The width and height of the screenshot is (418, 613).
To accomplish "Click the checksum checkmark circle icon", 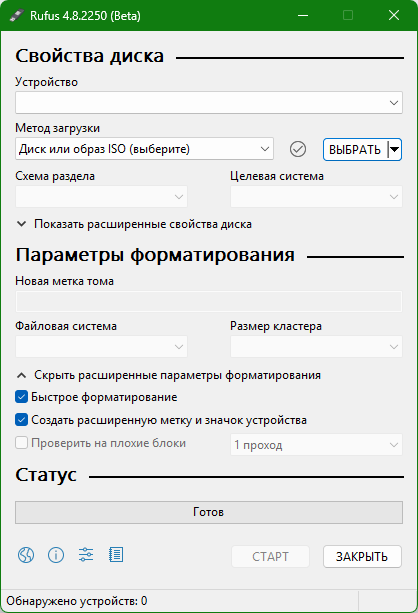I will [x=298, y=149].
